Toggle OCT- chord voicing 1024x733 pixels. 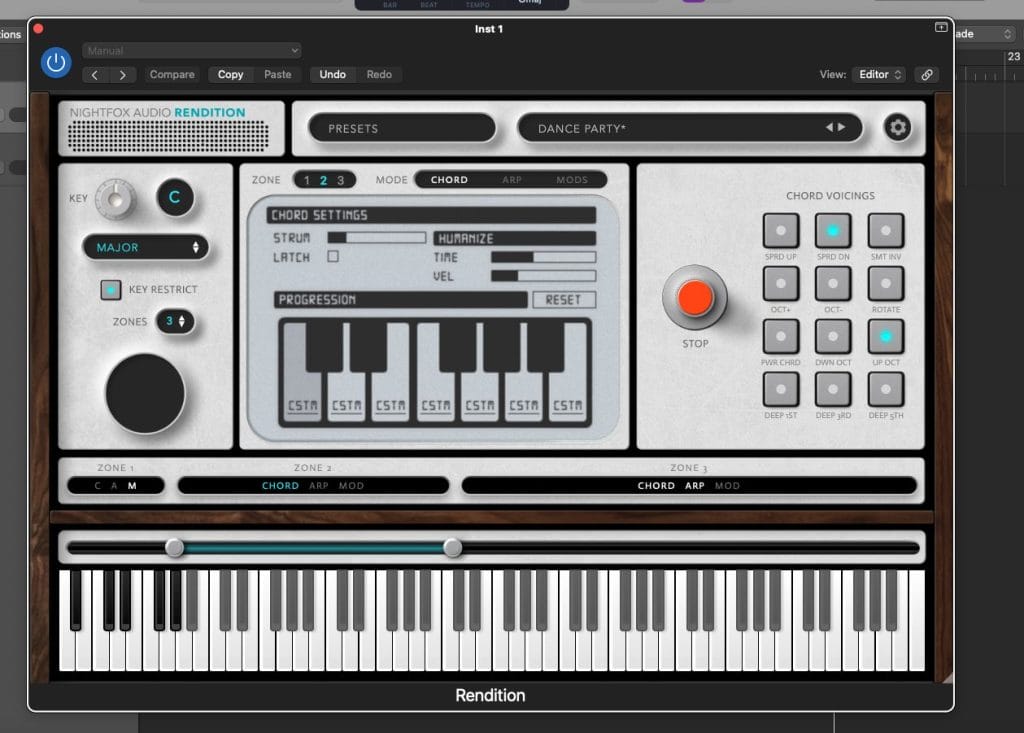pyautogui.click(x=833, y=284)
